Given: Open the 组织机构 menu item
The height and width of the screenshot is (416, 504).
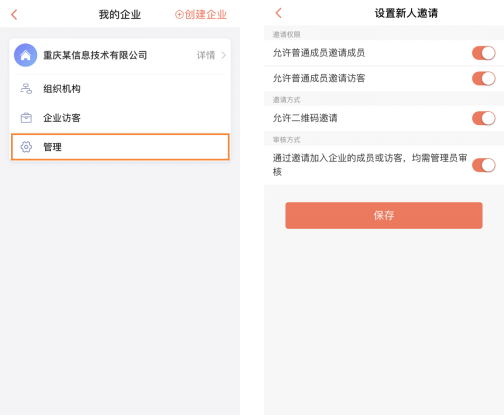Looking at the screenshot, I should pos(120,89).
